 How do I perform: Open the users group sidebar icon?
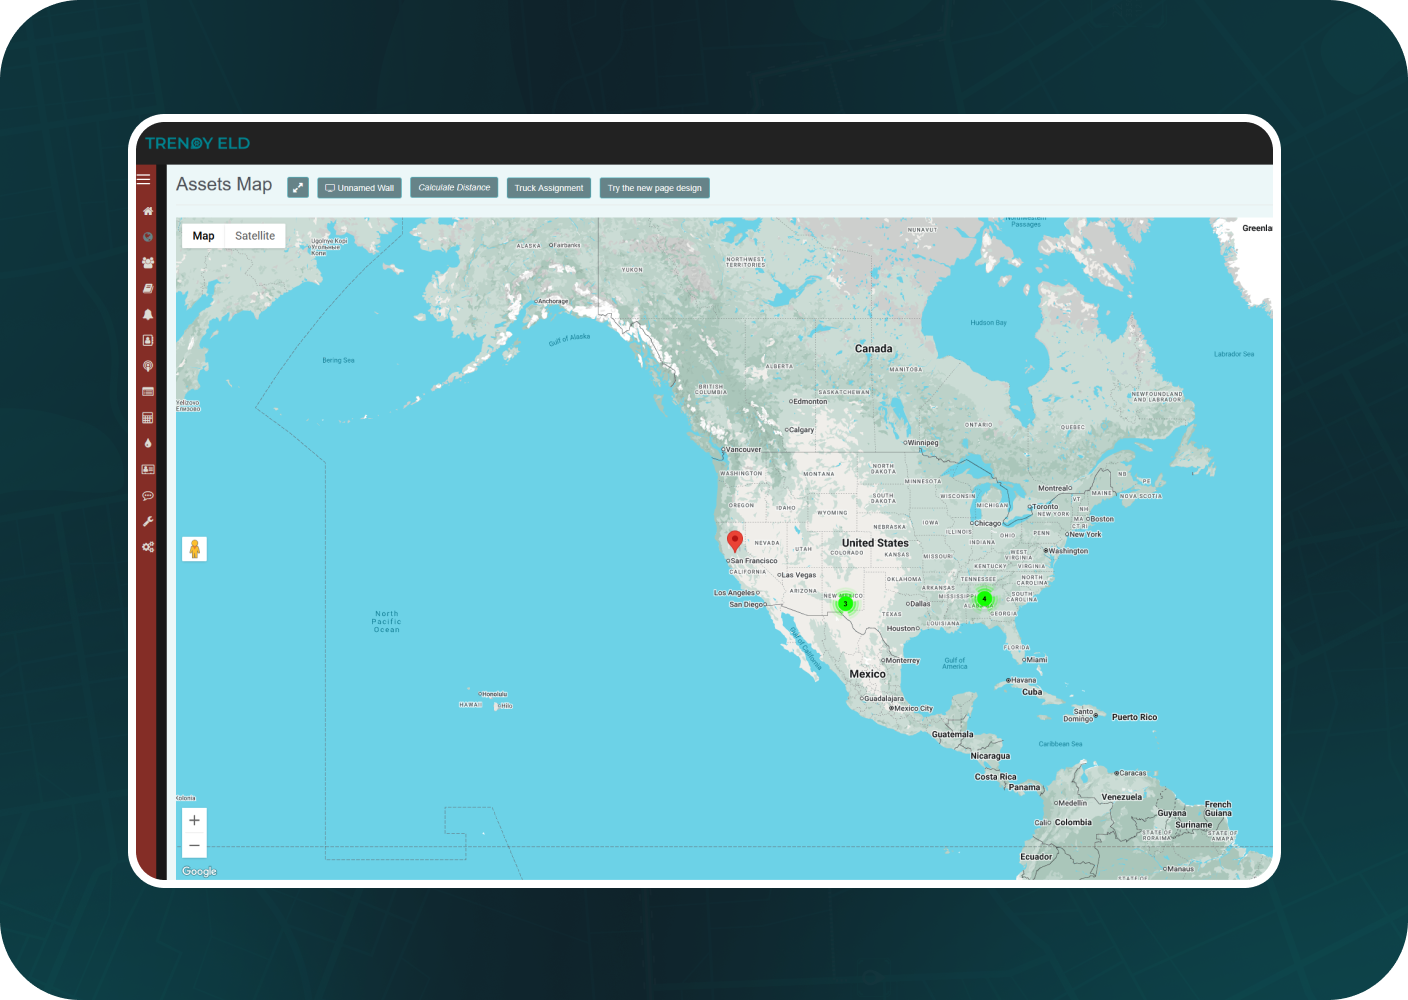(x=148, y=263)
